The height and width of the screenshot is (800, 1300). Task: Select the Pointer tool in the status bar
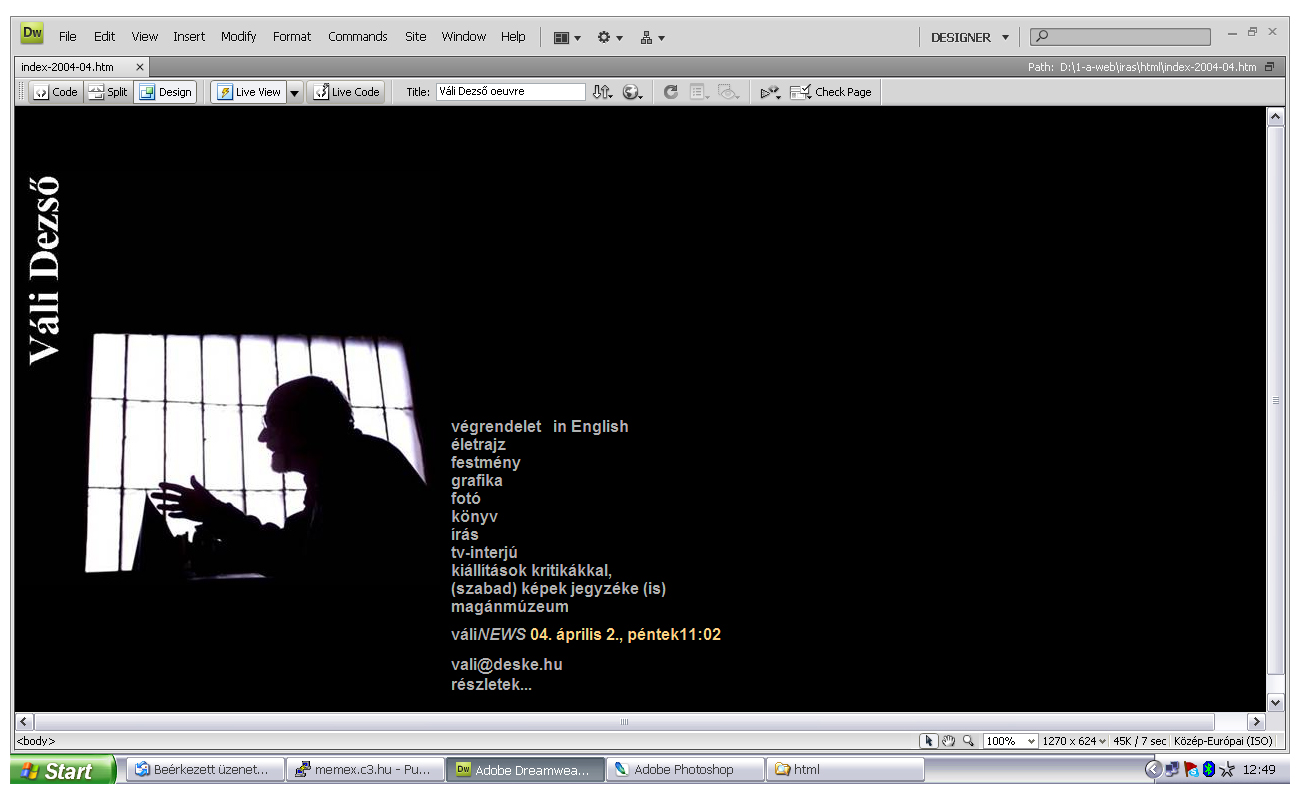929,741
